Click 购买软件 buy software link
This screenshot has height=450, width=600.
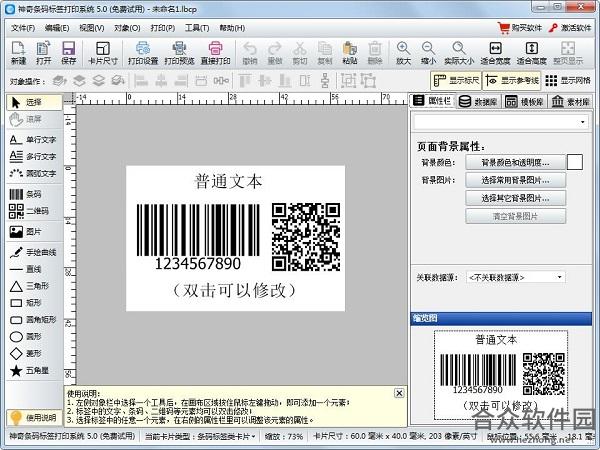click(520, 28)
